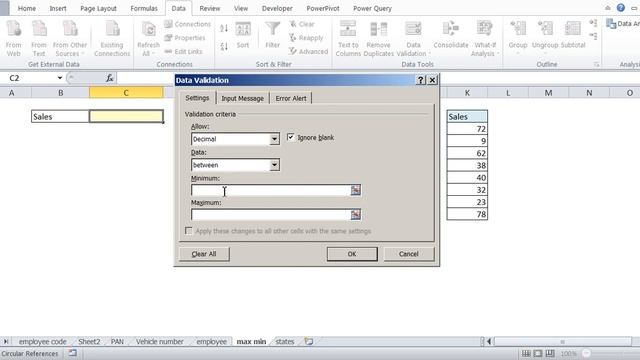The height and width of the screenshot is (360, 640).
Task: Select the Vehicle number sheet tab
Action: coord(160,342)
